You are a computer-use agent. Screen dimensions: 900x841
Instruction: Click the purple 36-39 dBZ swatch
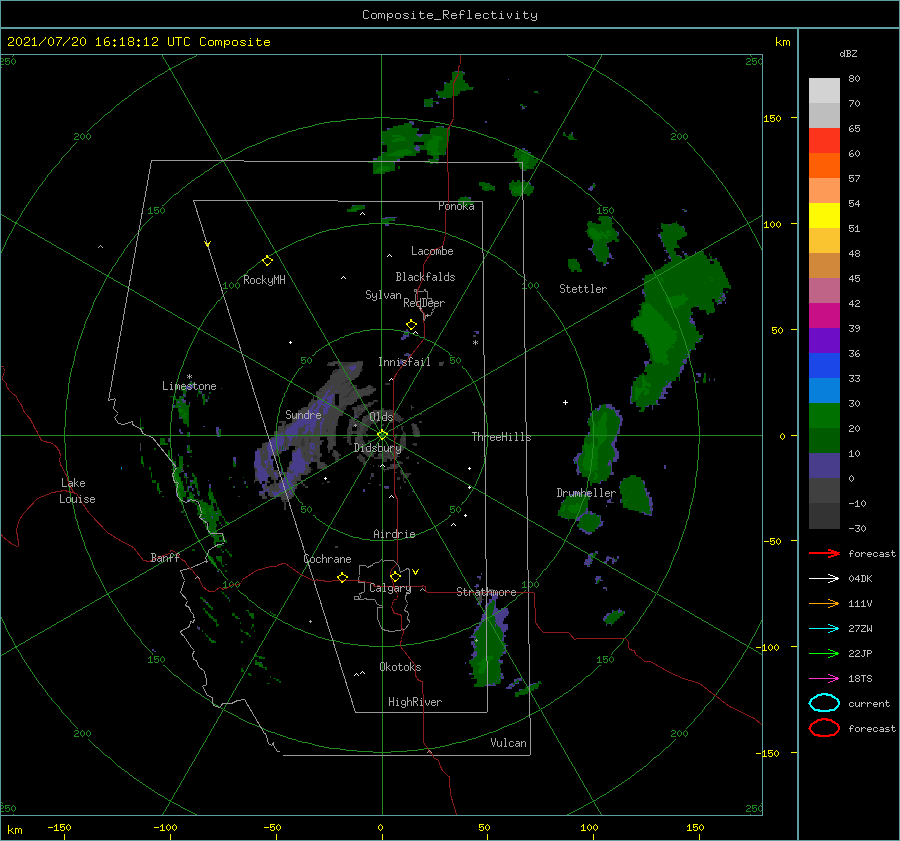(824, 341)
